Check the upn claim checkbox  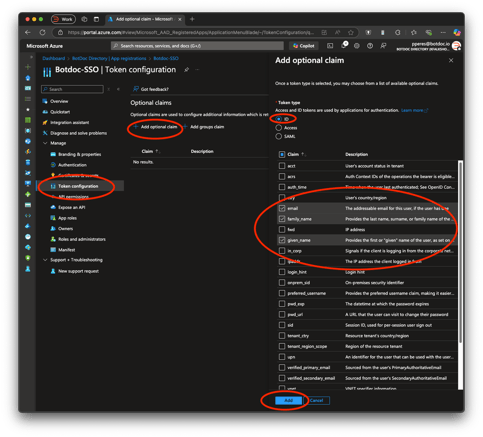[282, 357]
